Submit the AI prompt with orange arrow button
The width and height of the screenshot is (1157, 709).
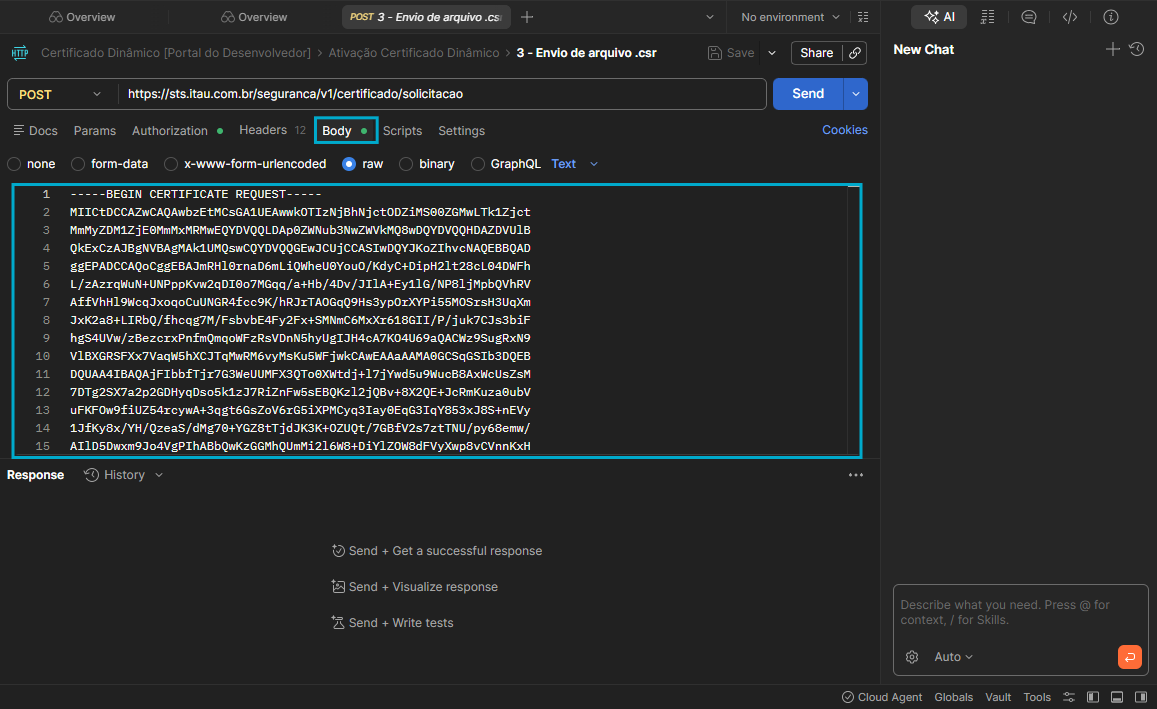(1129, 657)
